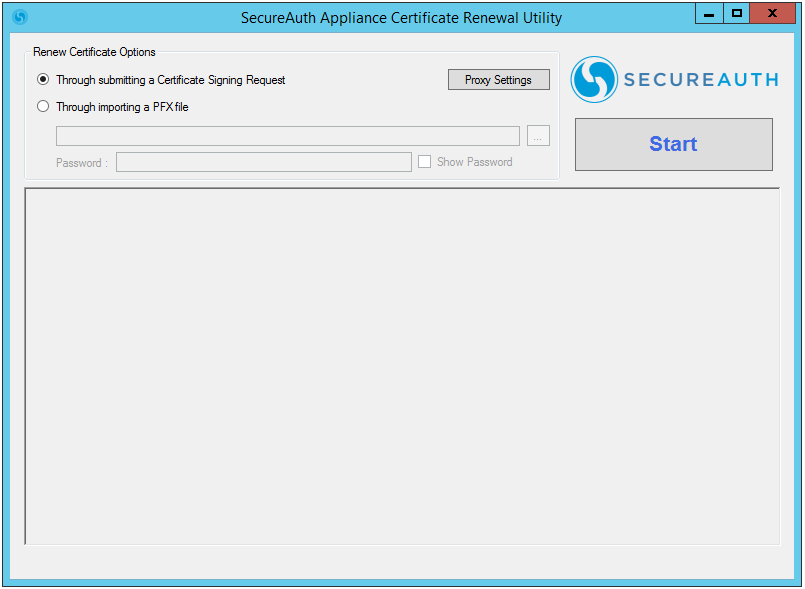
Task: Click the Password field label
Action: click(x=81, y=163)
